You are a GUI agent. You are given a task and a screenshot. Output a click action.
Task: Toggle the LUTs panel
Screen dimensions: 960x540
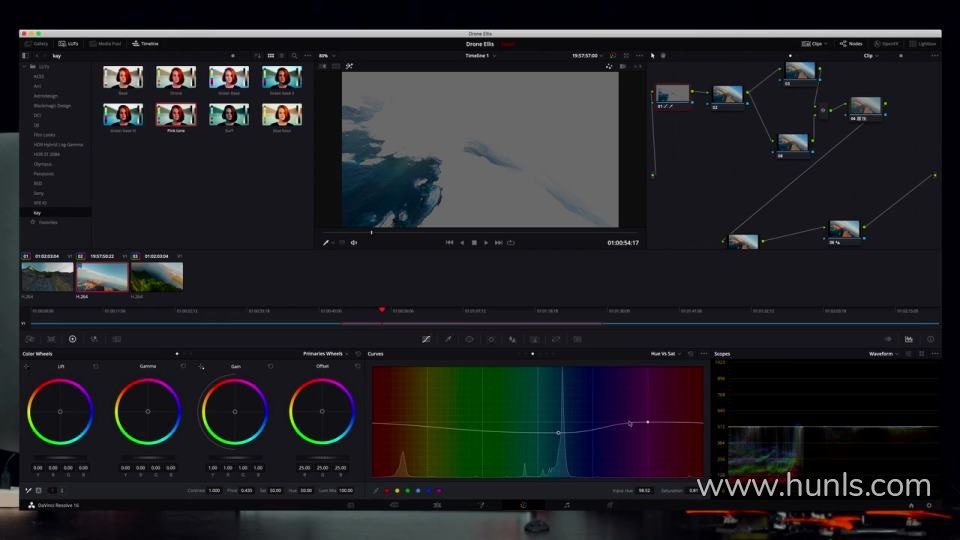tap(68, 44)
